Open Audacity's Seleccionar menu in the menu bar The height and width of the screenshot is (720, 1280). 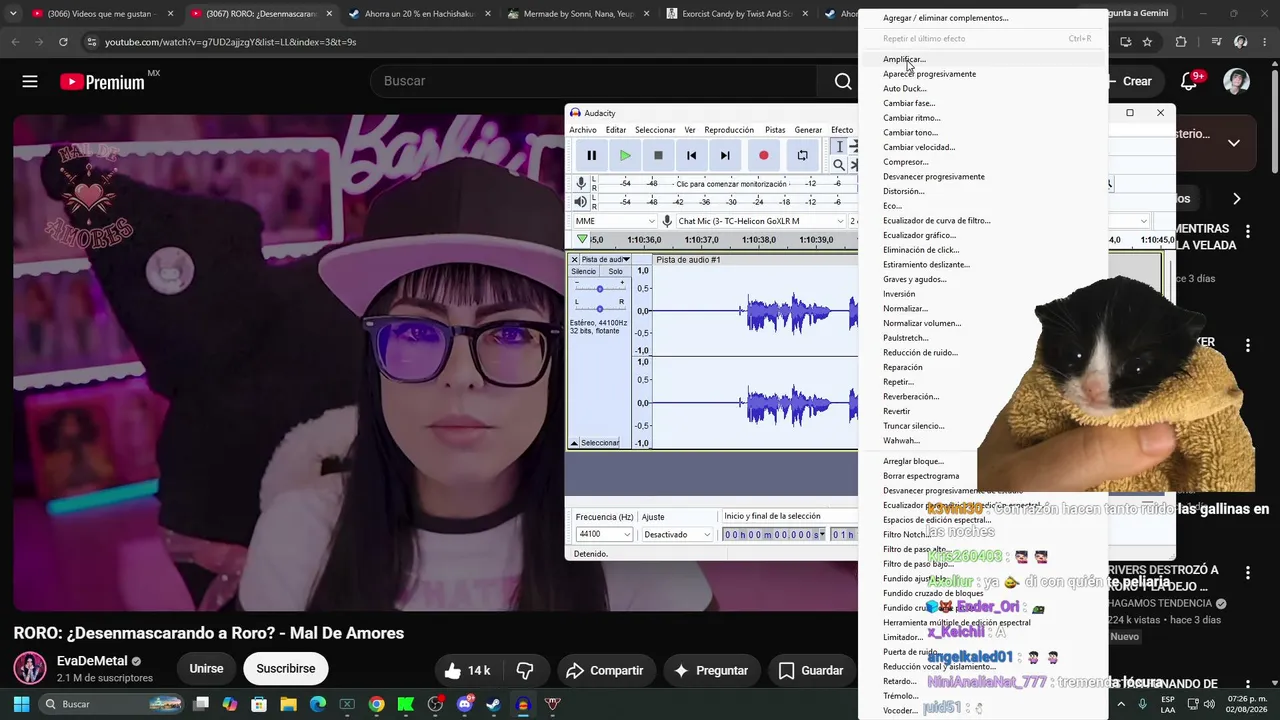click(655, 130)
